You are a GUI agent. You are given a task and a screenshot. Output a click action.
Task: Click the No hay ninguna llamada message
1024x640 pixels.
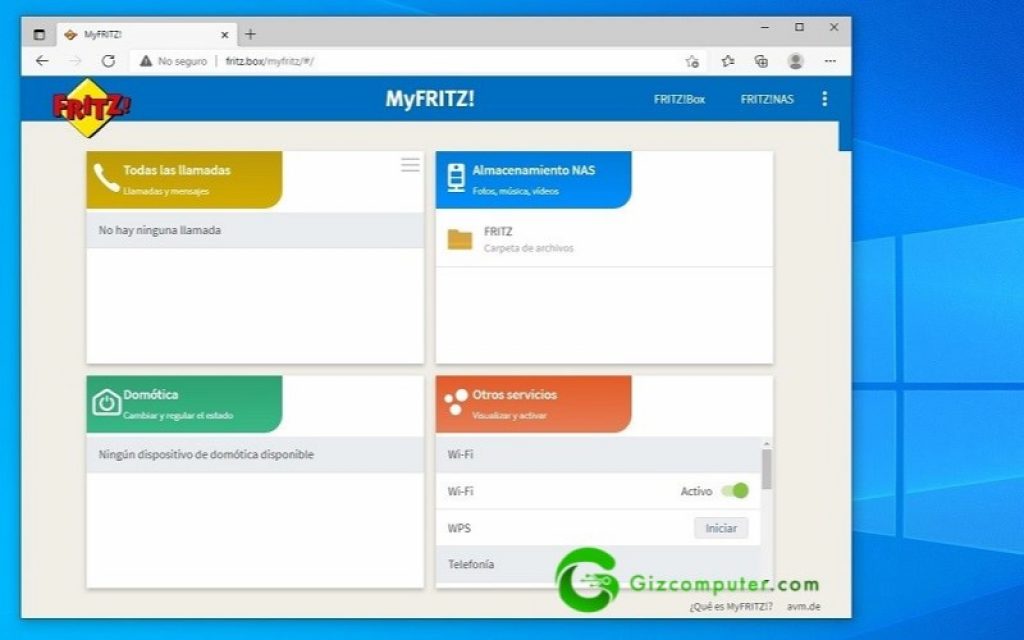pyautogui.click(x=159, y=230)
